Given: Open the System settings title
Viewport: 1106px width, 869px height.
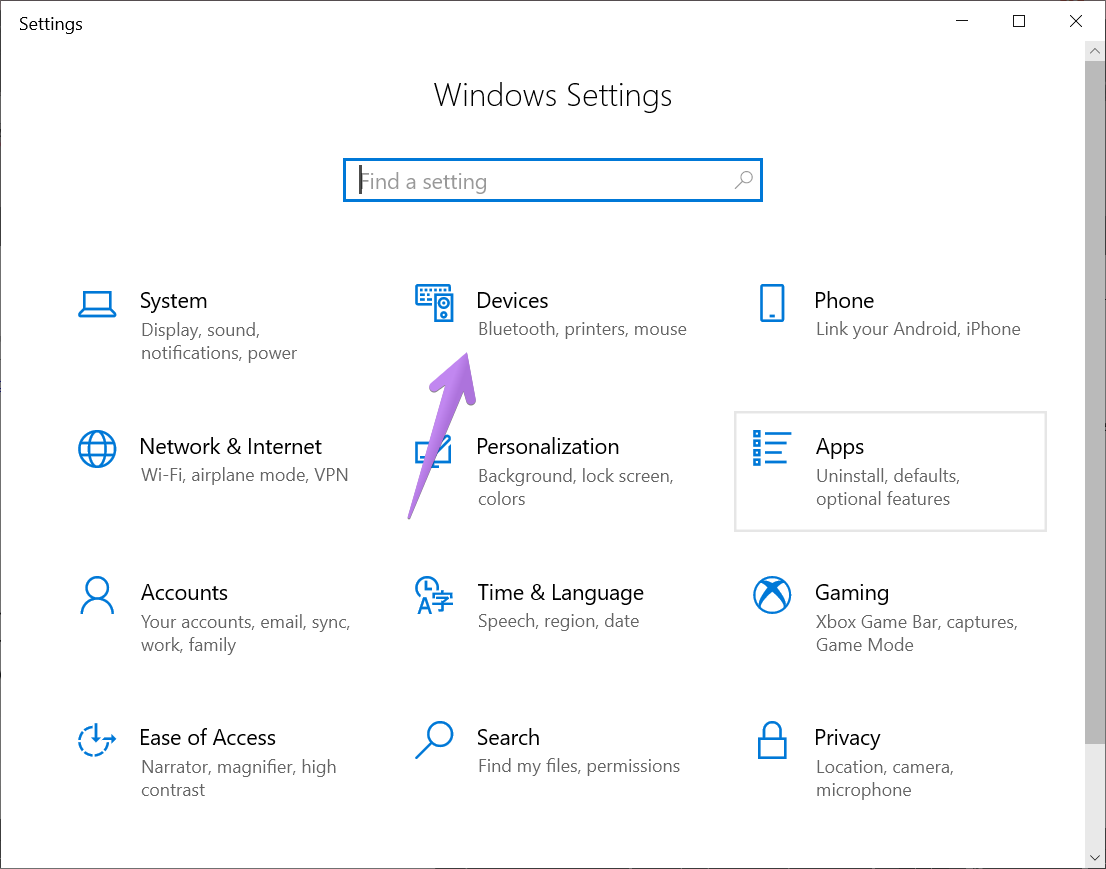Looking at the screenshot, I should coord(174,300).
